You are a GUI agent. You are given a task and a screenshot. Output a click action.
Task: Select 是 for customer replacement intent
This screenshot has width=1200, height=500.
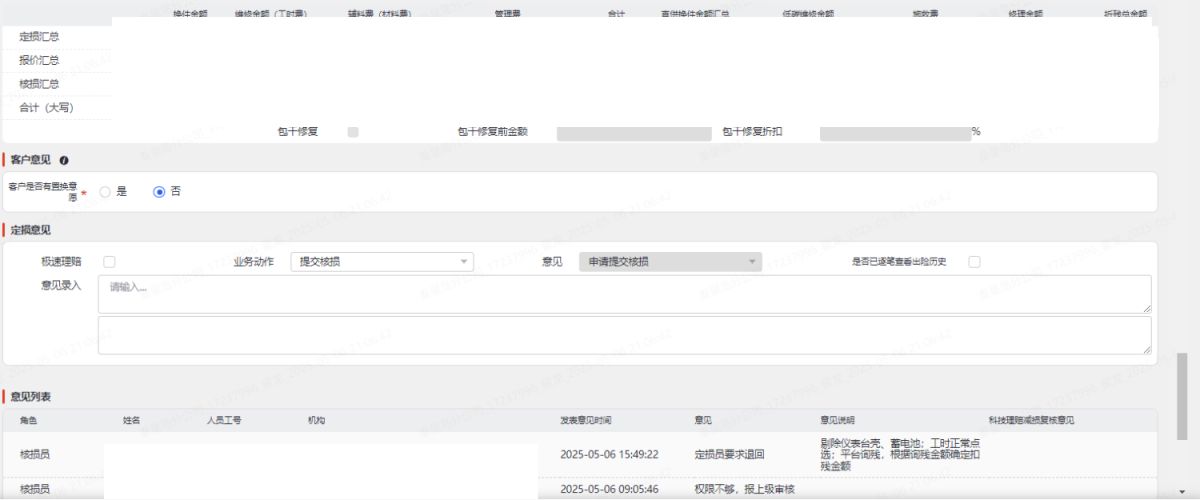(105, 192)
